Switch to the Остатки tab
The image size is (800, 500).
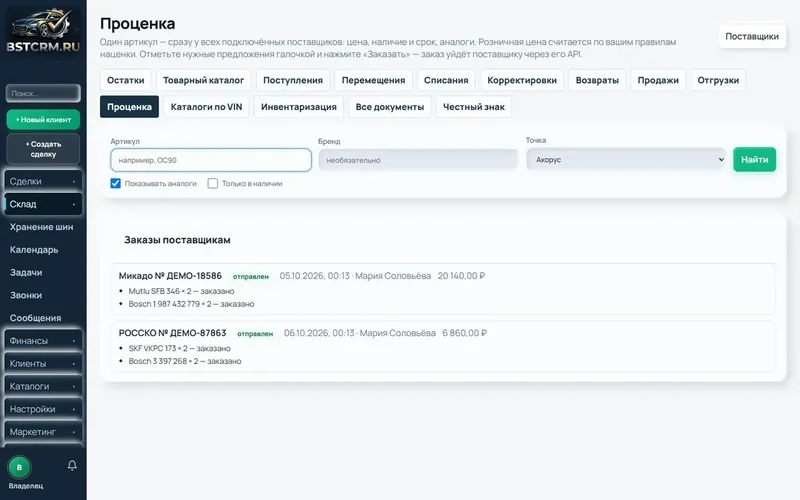[x=126, y=80]
